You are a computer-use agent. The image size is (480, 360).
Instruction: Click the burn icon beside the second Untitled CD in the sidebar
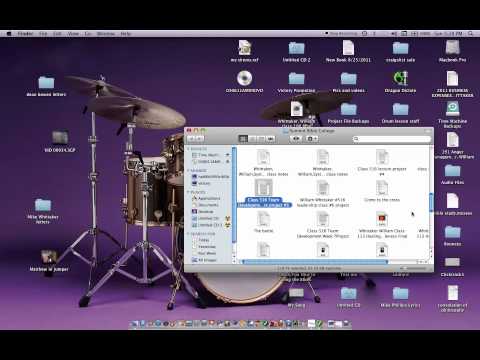coord(228,225)
